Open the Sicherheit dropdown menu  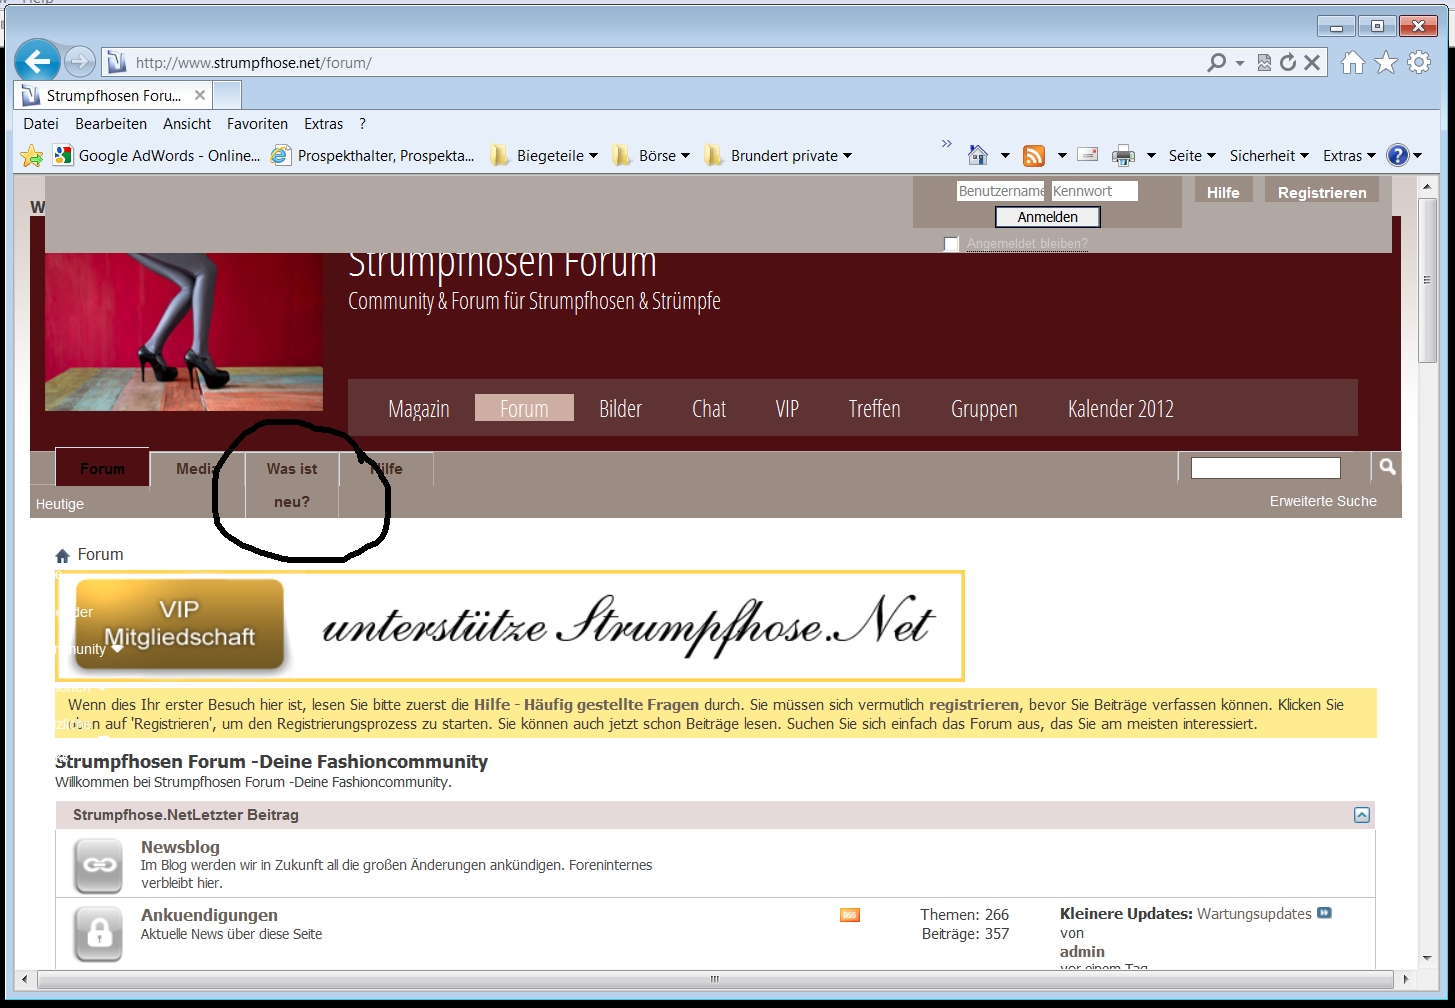(x=1268, y=156)
